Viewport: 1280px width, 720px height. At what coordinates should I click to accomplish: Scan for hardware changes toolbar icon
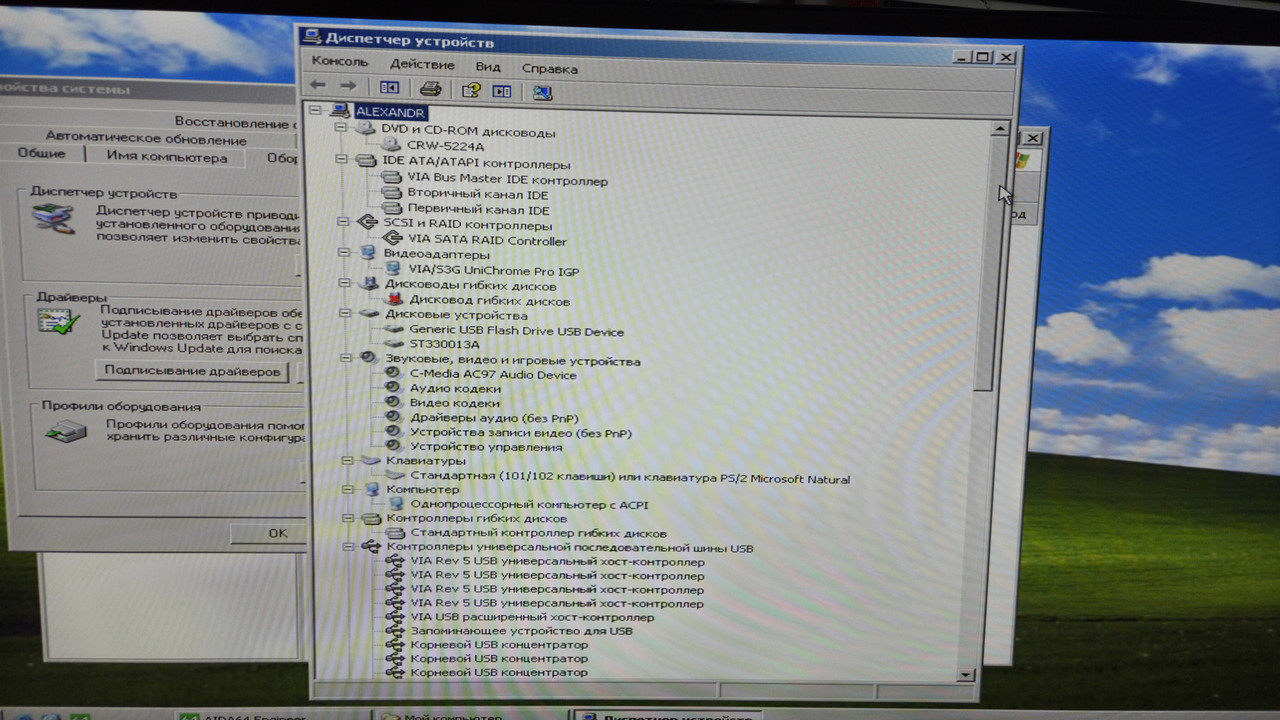(542, 92)
